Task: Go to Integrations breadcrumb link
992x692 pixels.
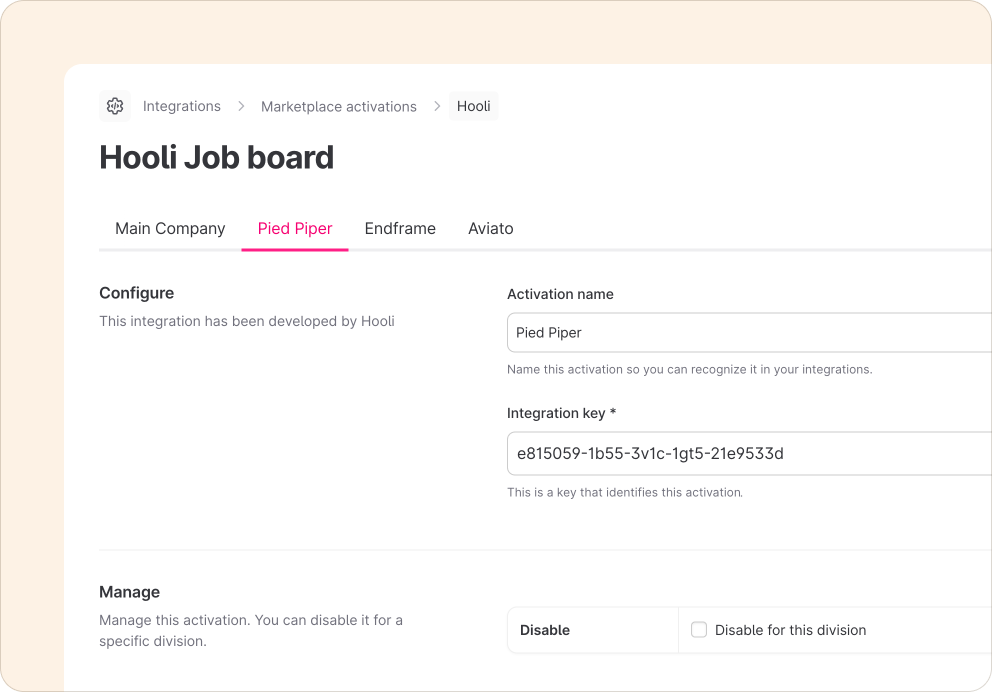Action: coord(182,106)
